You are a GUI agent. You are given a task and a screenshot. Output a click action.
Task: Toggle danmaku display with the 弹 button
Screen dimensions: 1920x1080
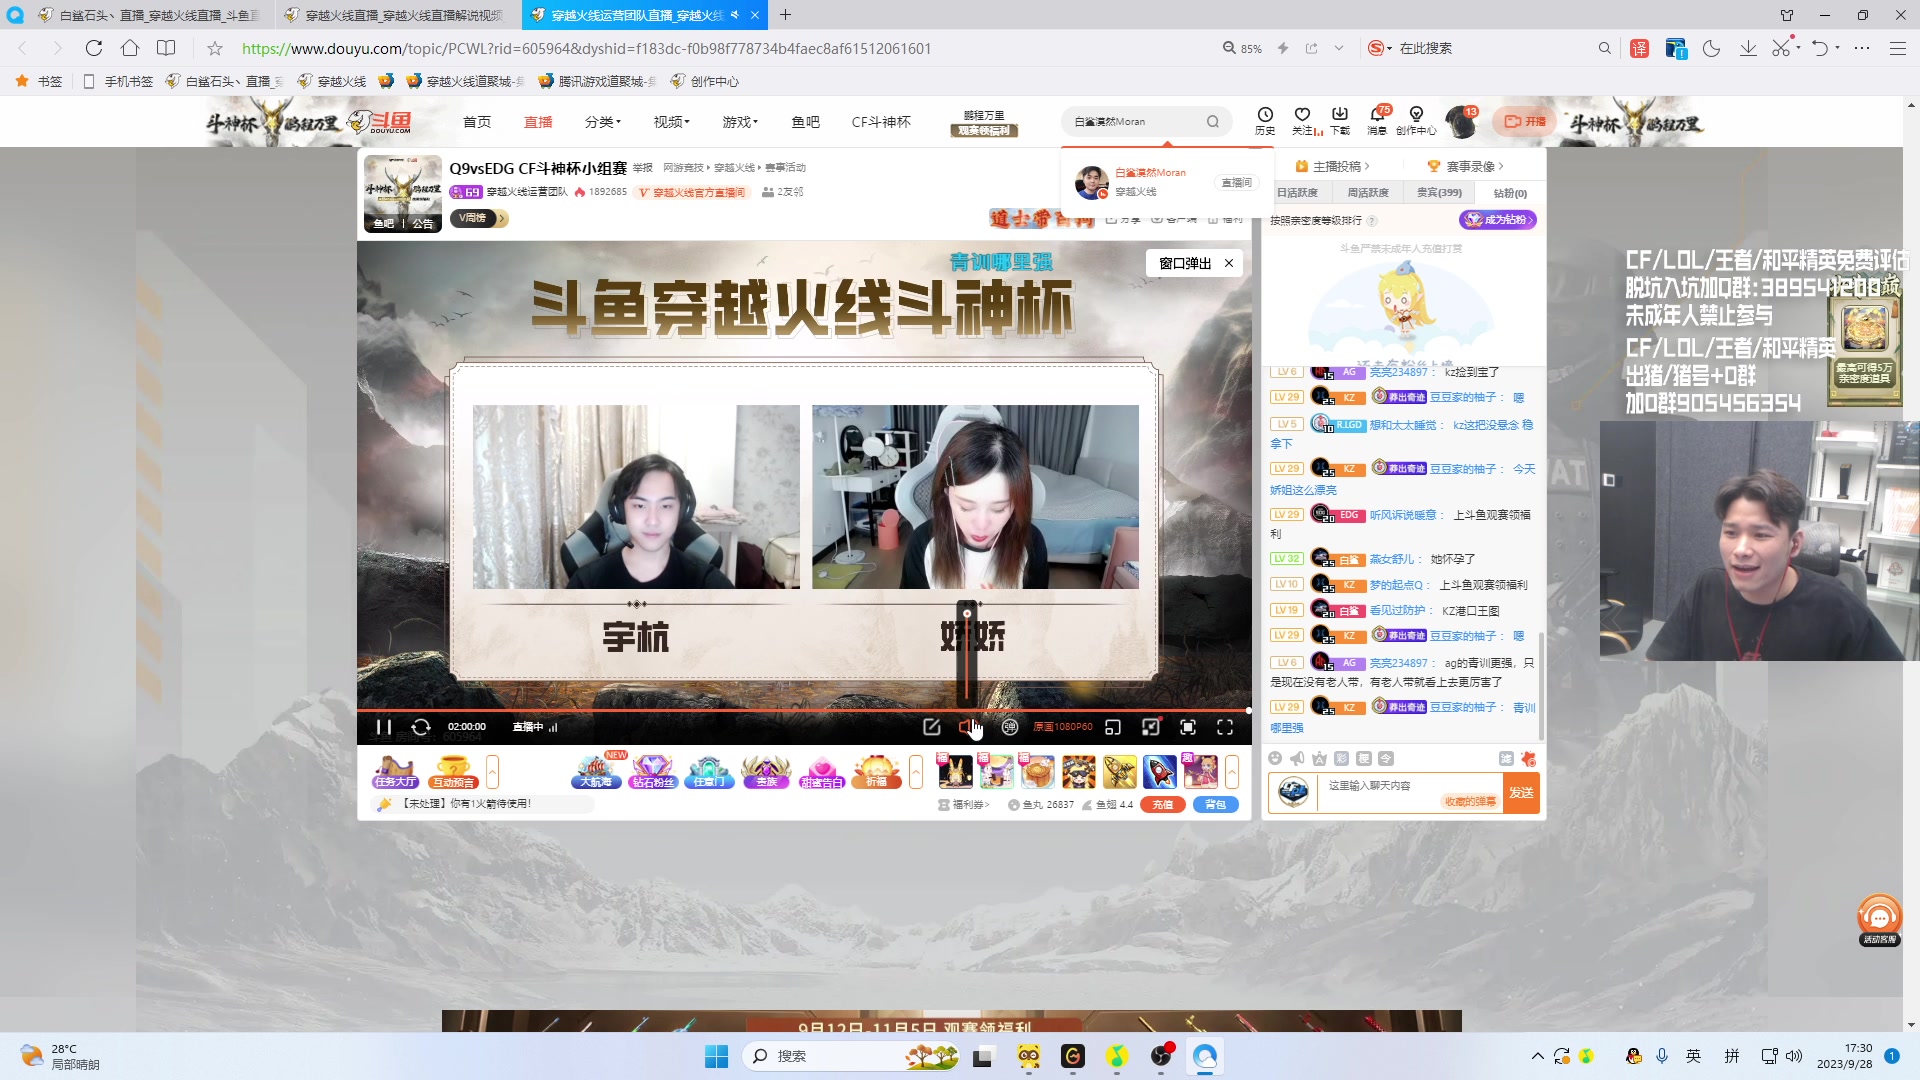pyautogui.click(x=1011, y=727)
